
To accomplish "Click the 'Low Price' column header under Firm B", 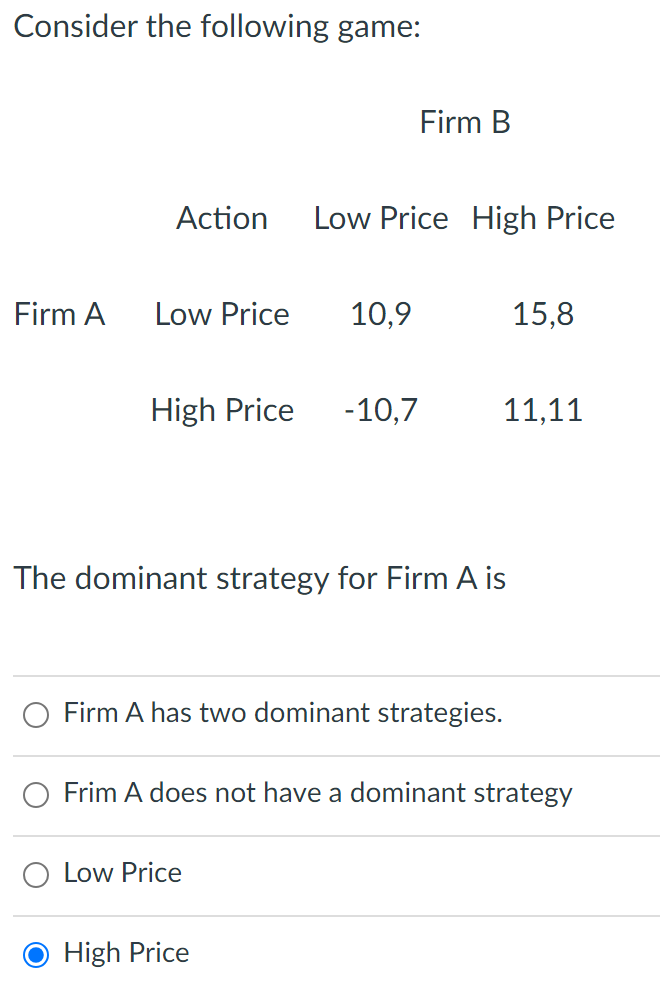I will coord(380,218).
